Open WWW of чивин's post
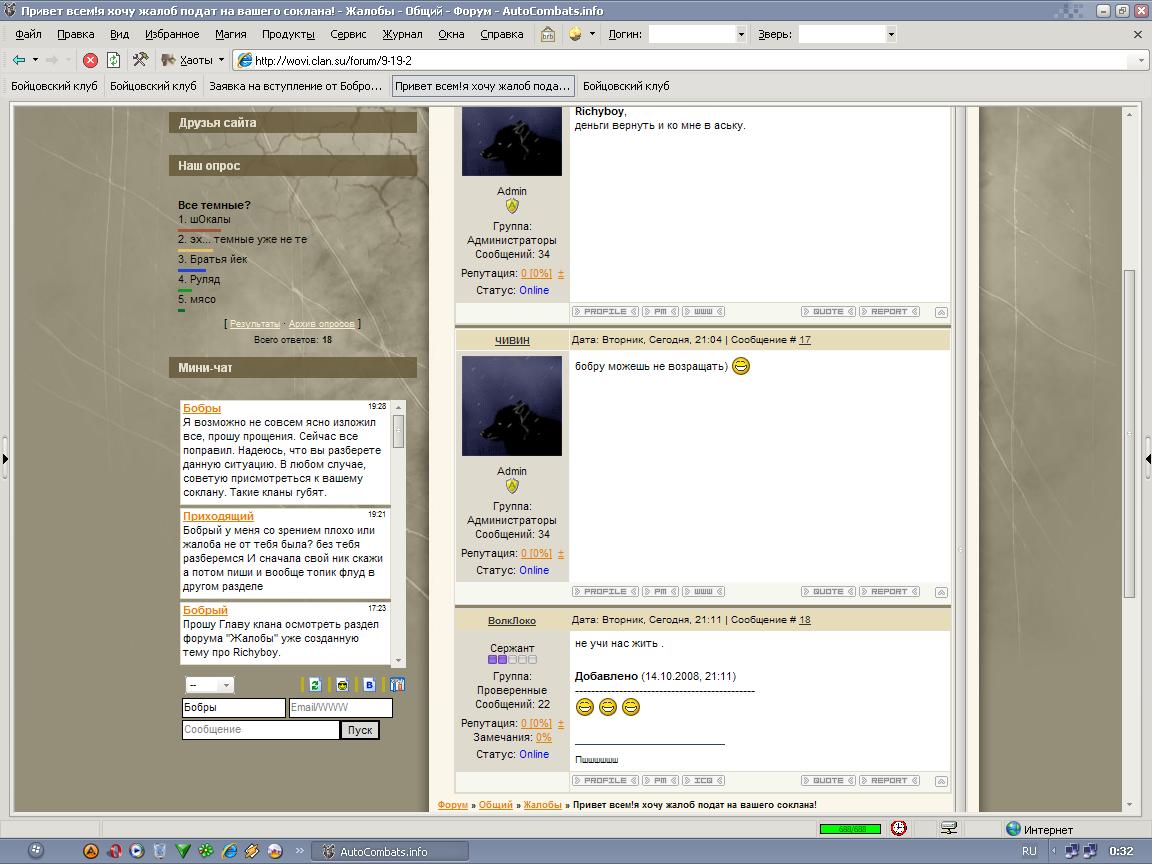Viewport: 1152px width, 864px height. click(704, 591)
